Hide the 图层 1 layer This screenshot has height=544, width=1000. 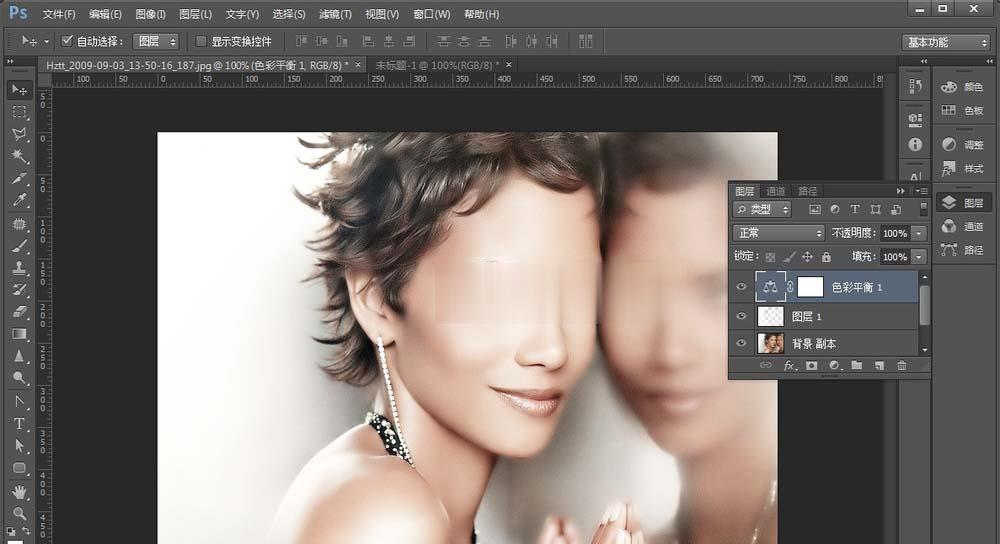[x=741, y=316]
